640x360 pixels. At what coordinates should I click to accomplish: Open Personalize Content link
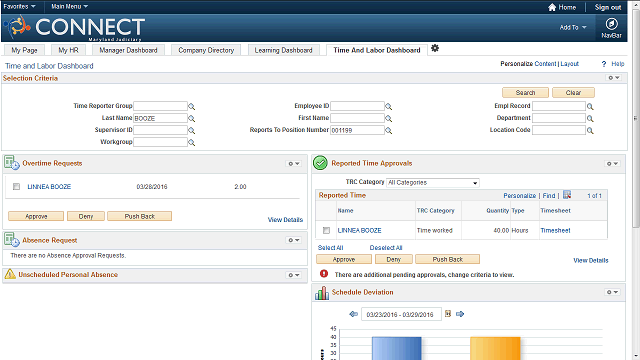pos(545,64)
